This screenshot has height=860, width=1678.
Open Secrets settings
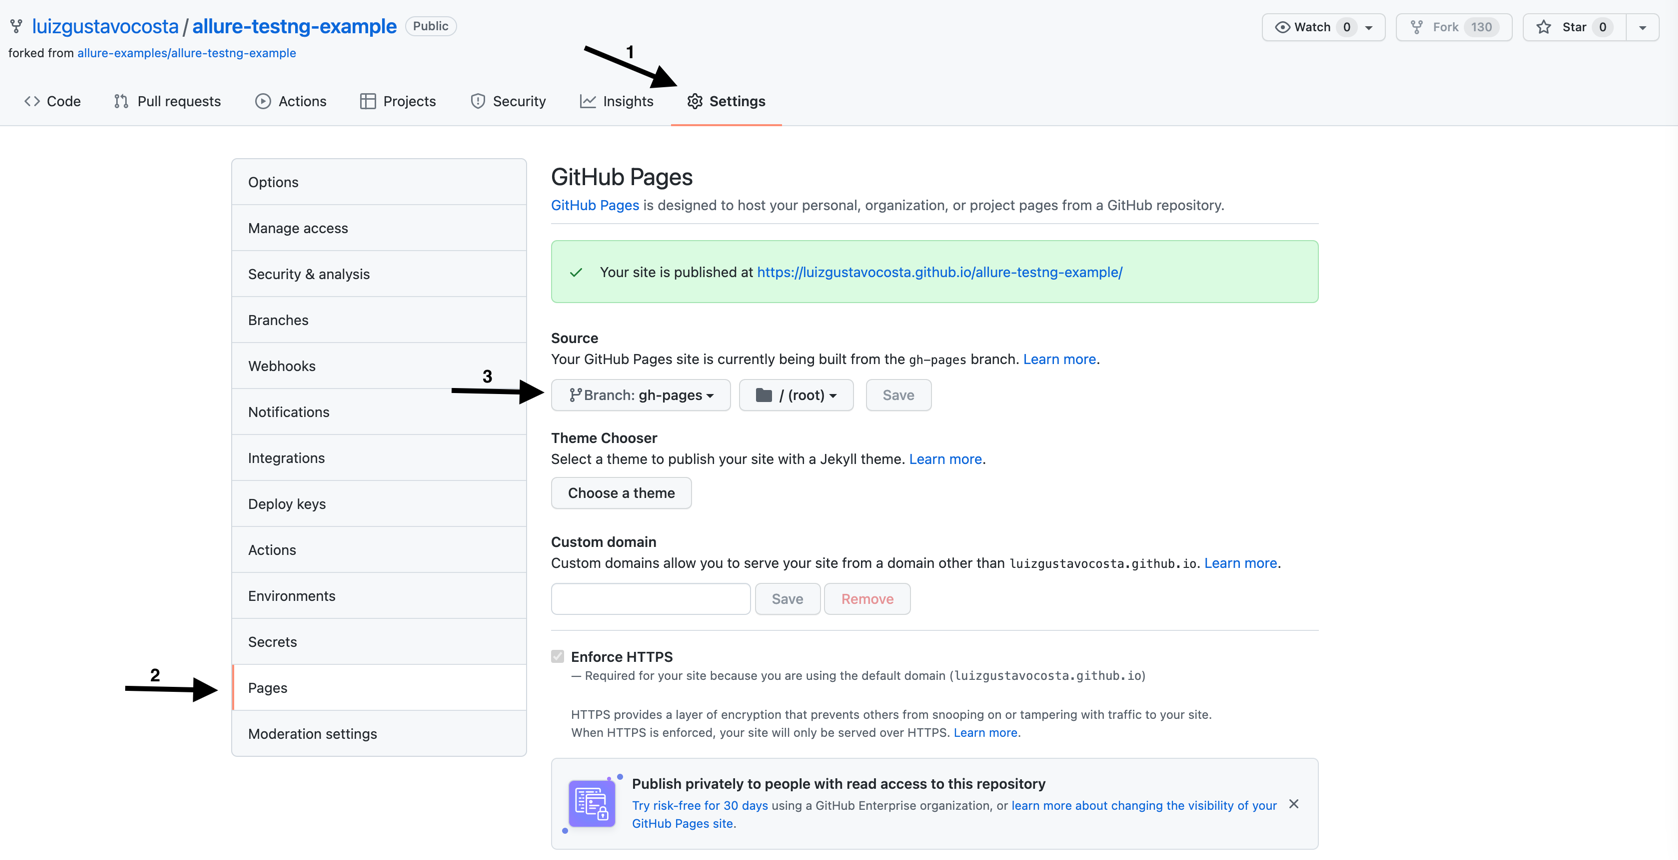point(379,642)
